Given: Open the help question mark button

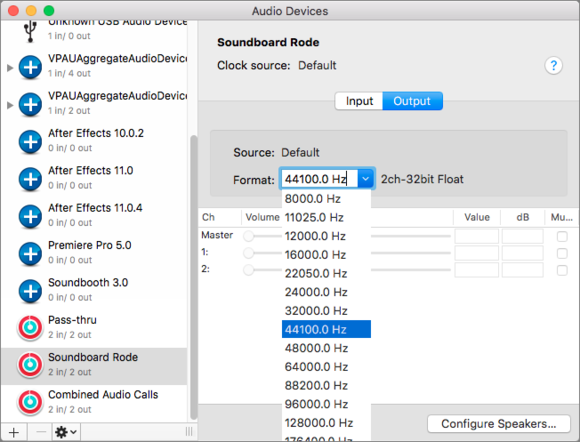Looking at the screenshot, I should (x=553, y=66).
